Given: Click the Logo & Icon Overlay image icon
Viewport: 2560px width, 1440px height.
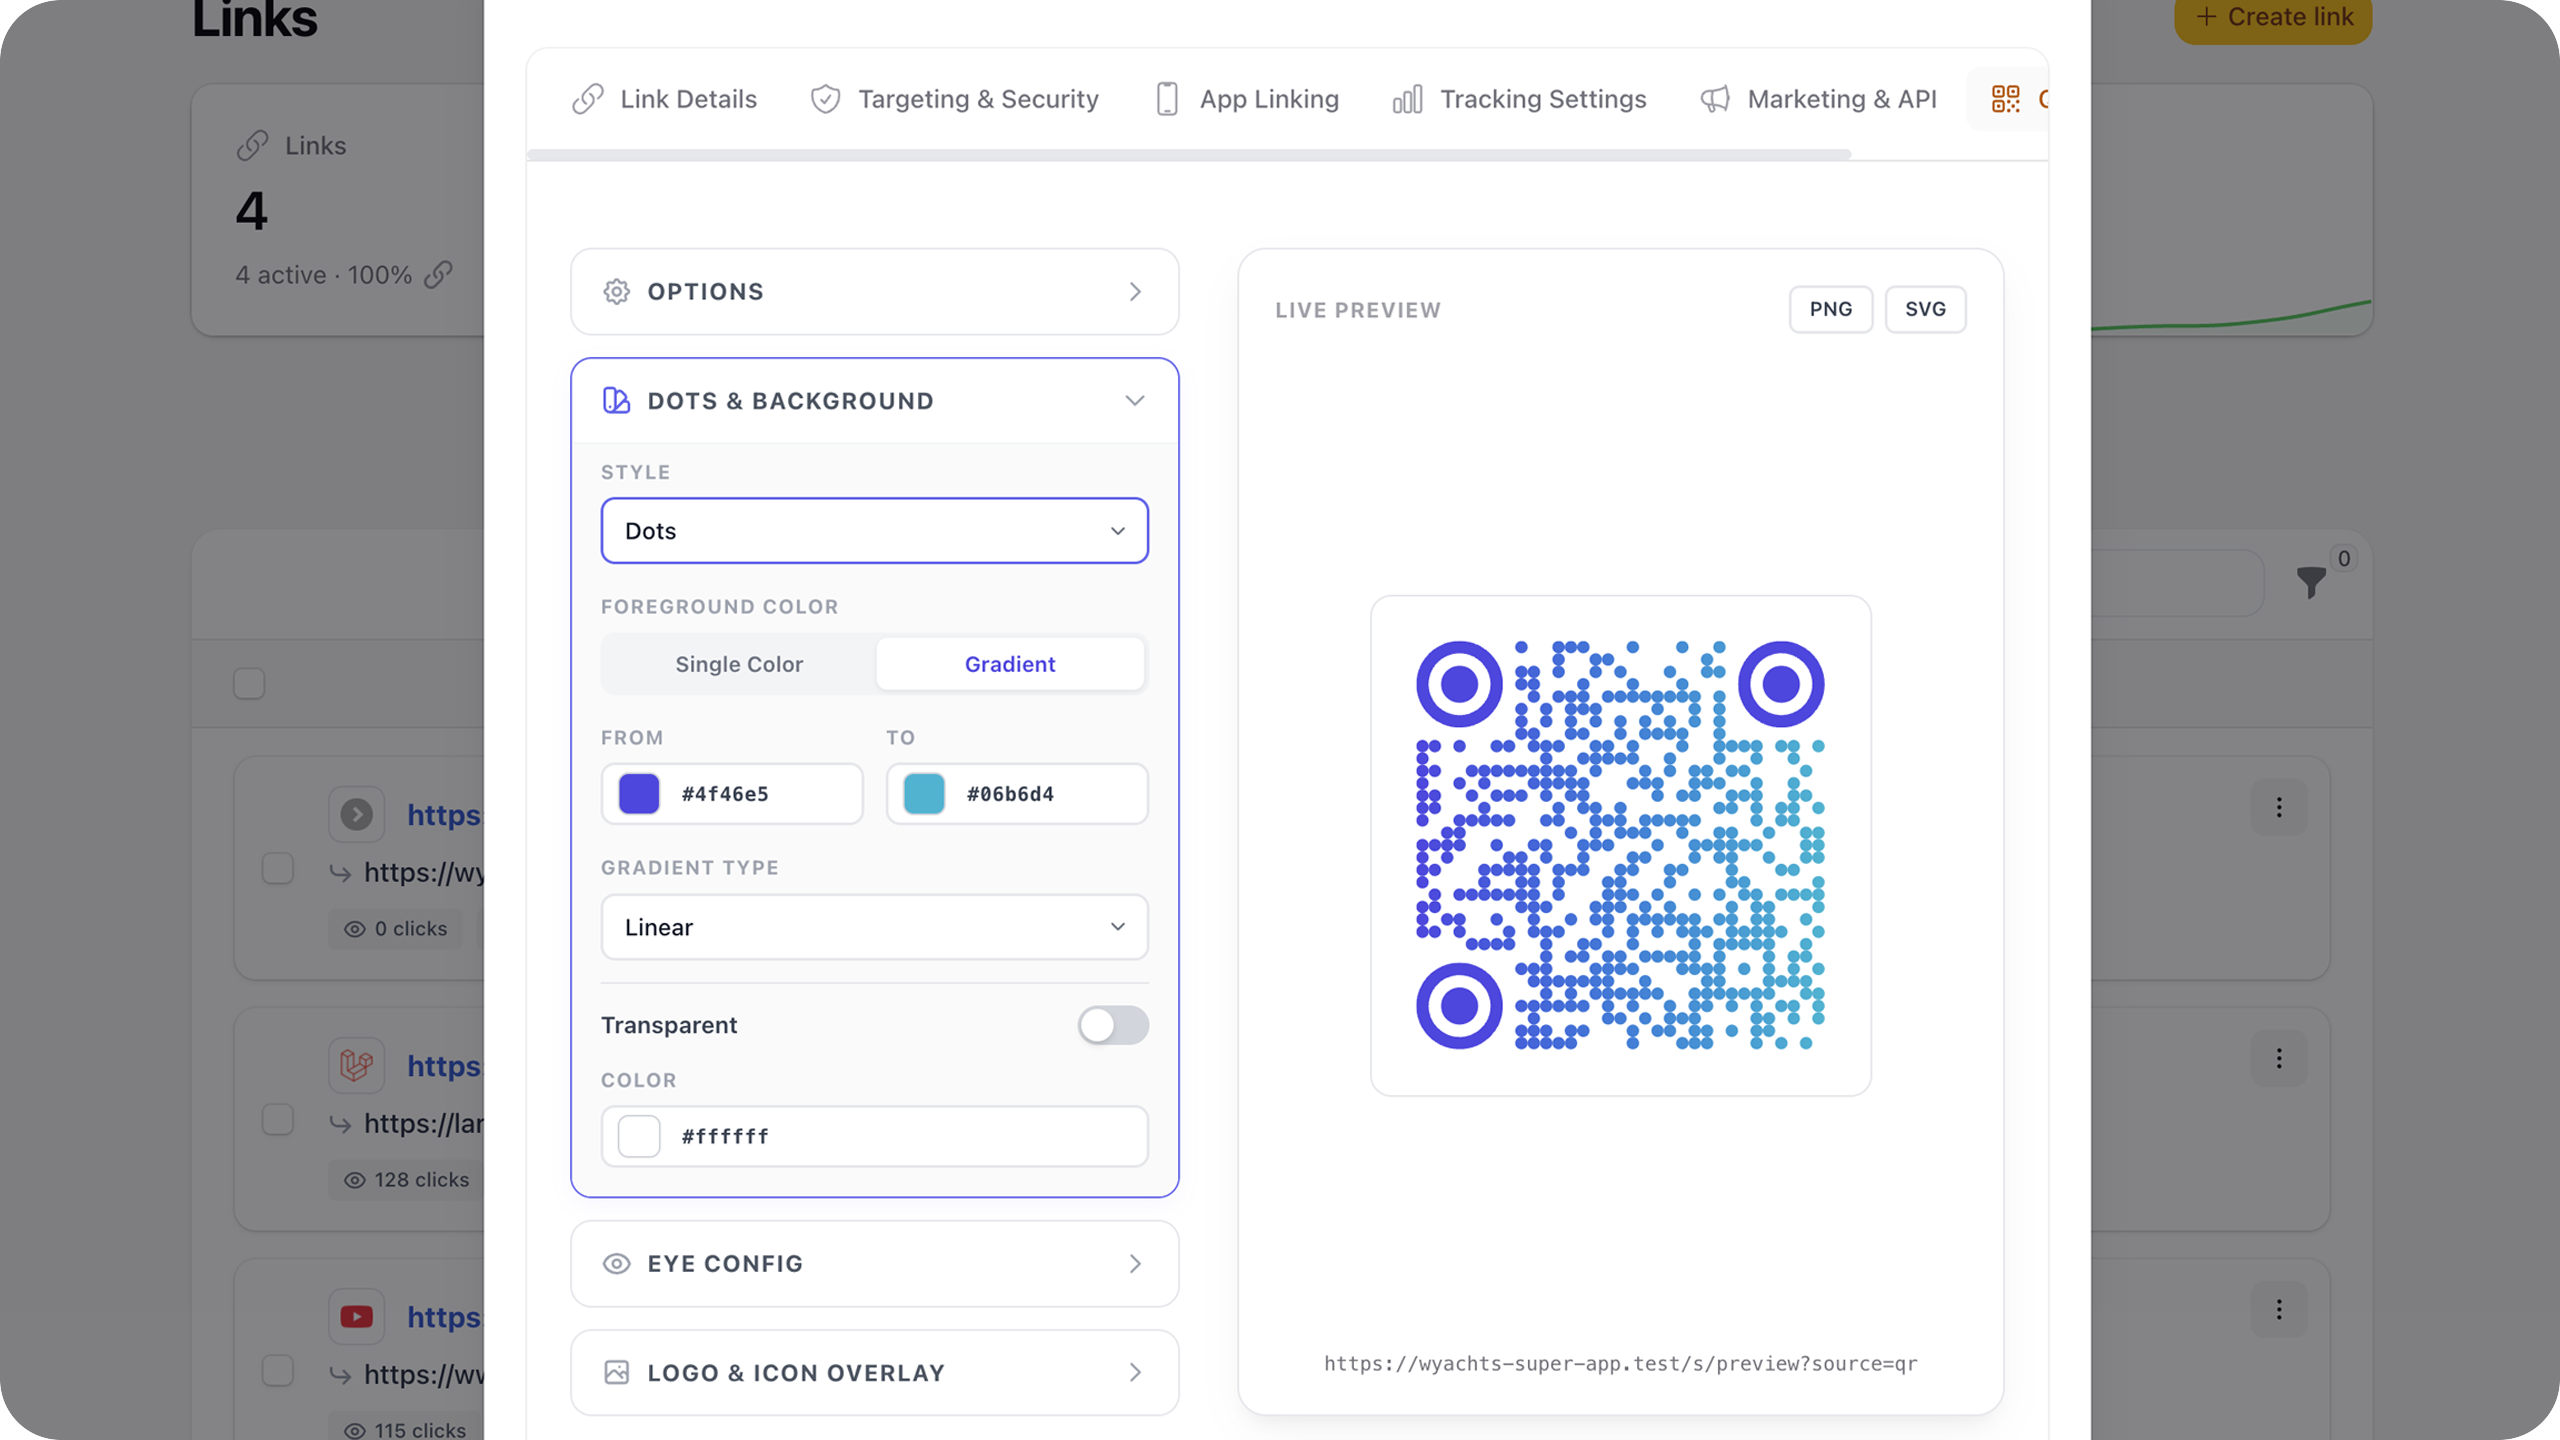Looking at the screenshot, I should (616, 1373).
